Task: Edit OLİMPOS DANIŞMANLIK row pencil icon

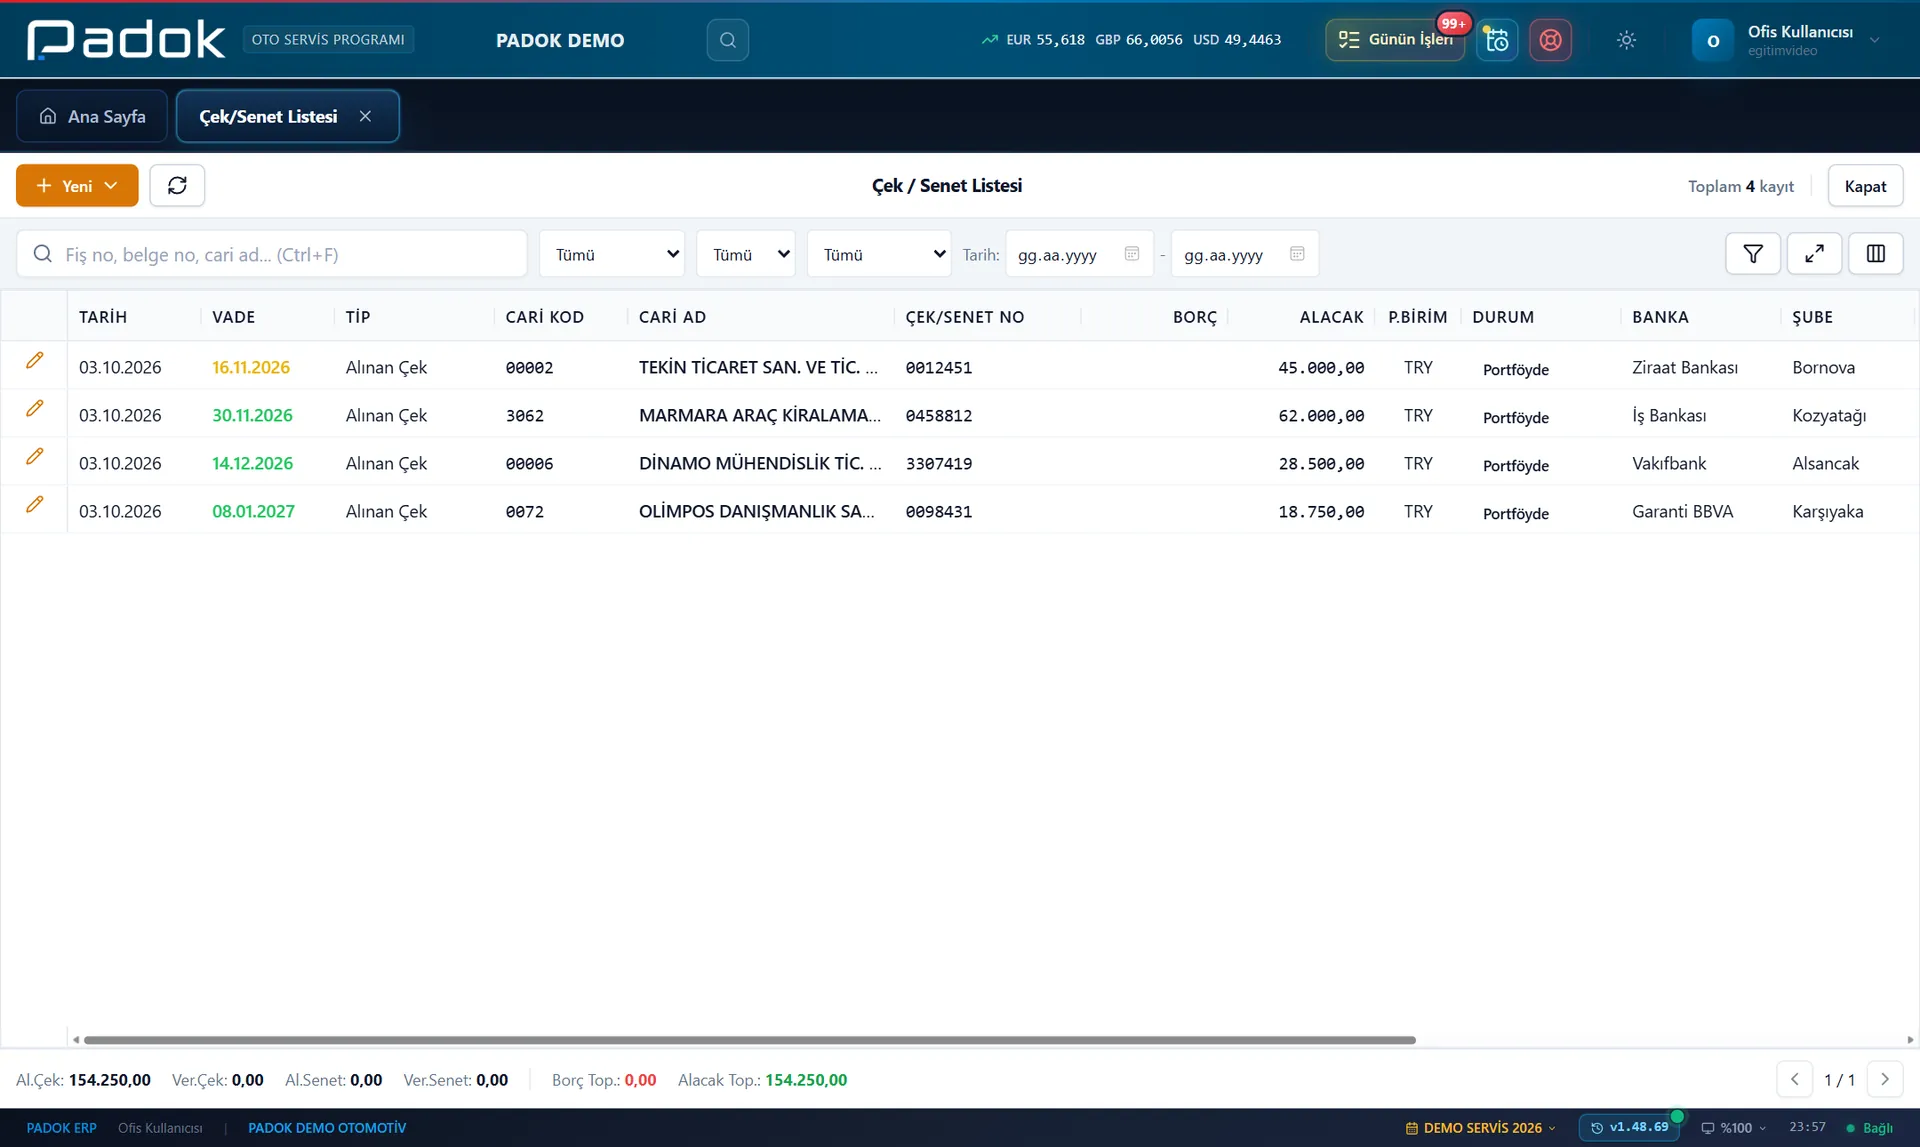Action: (34, 504)
